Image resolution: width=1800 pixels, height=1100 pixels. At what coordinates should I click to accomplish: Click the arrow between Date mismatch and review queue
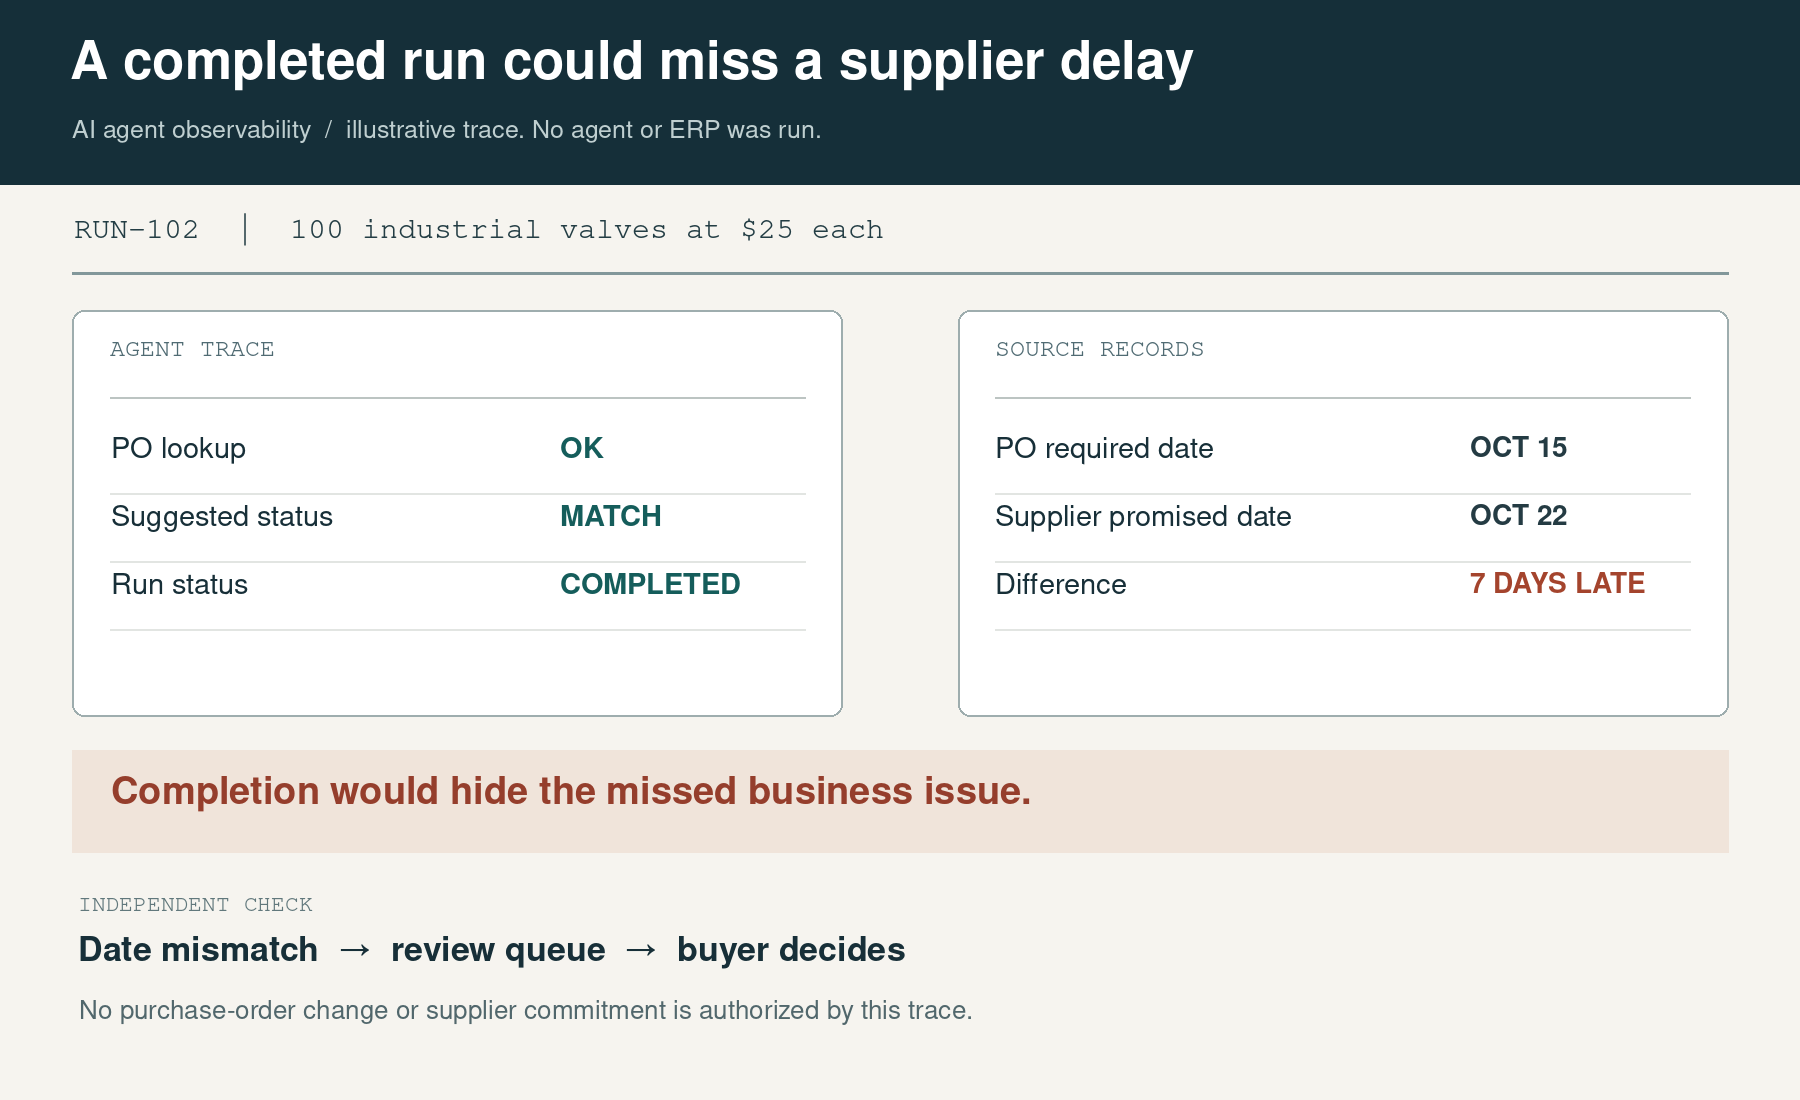pyautogui.click(x=355, y=950)
